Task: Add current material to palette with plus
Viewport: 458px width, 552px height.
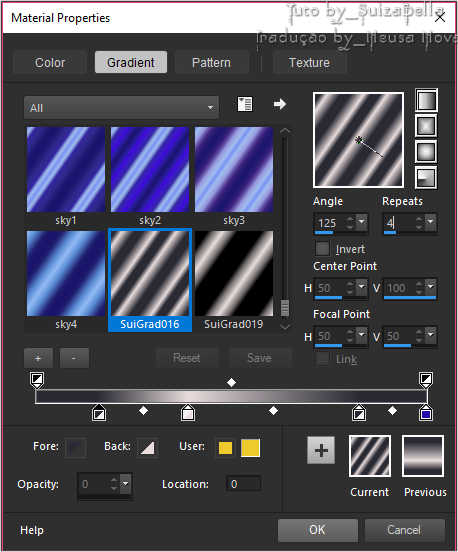Action: 321,450
